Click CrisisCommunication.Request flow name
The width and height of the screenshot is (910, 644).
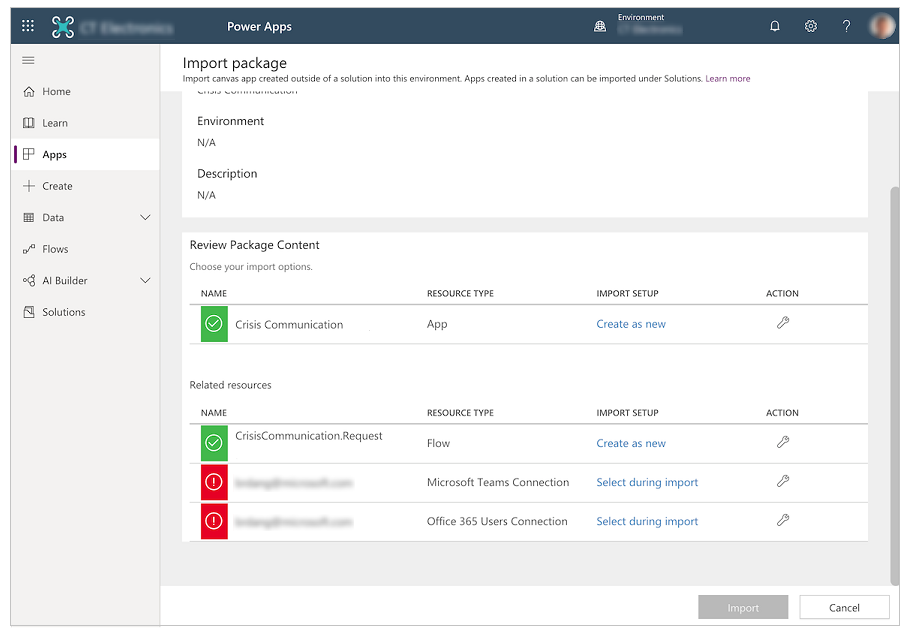(x=309, y=436)
